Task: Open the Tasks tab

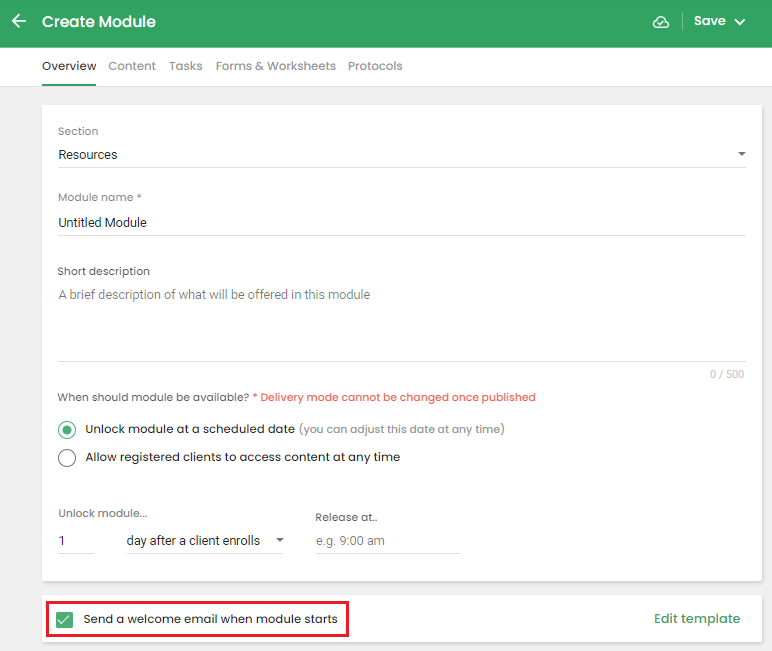Action: point(185,66)
